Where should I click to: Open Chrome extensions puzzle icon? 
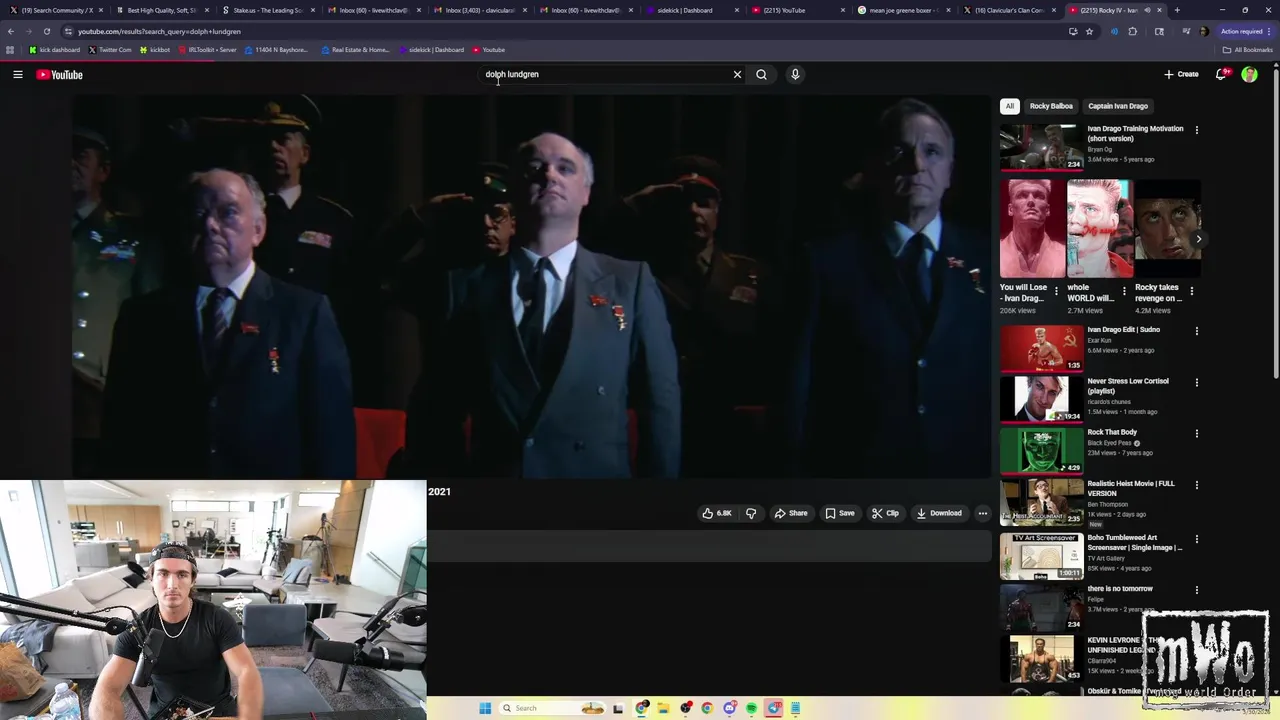click(x=1132, y=31)
